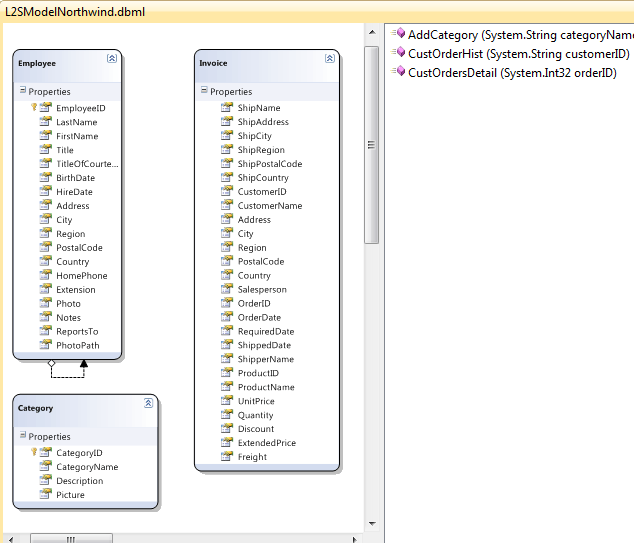Click the horizontal scrollbar left arrow
The width and height of the screenshot is (634, 543).
point(11,539)
